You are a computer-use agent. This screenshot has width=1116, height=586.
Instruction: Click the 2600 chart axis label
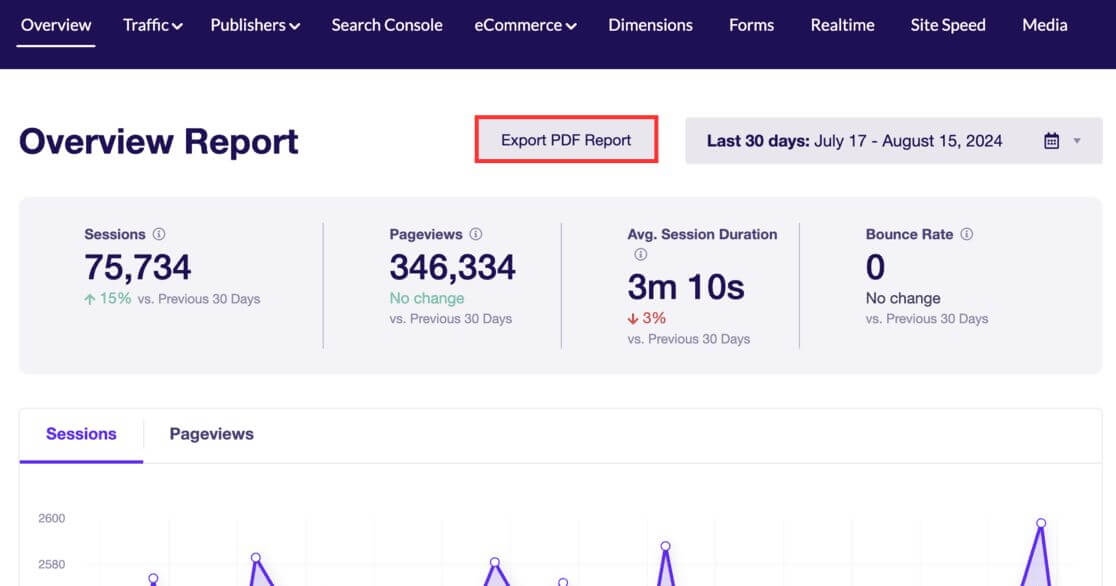pyautogui.click(x=51, y=518)
